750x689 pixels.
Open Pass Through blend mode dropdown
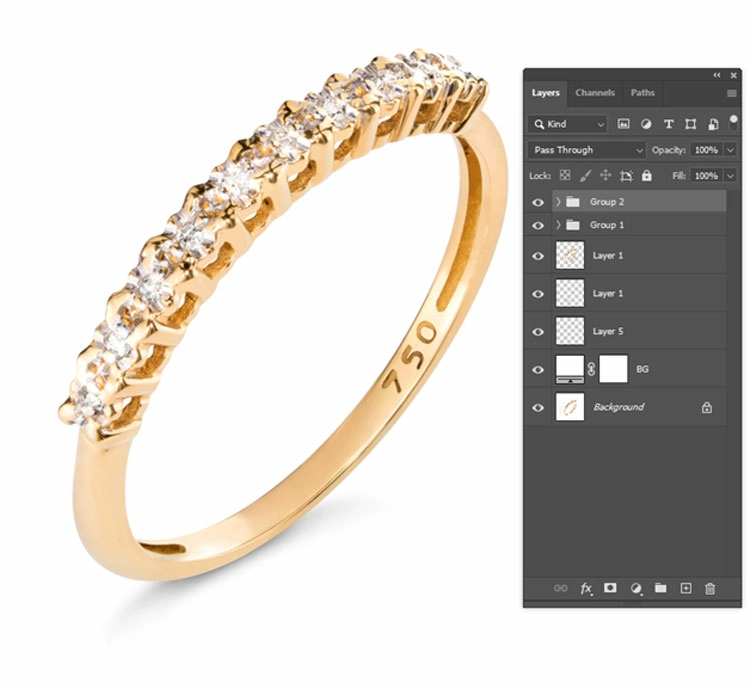(587, 150)
